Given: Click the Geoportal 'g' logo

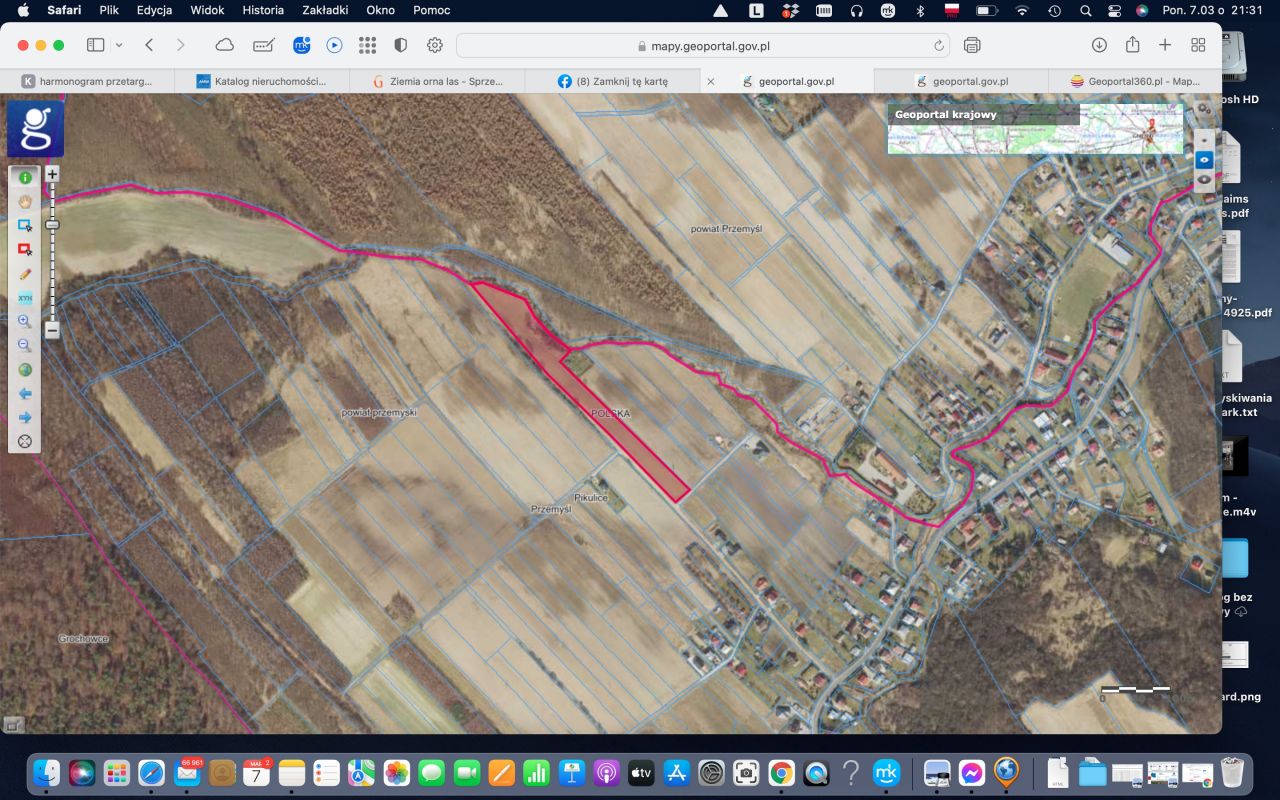Looking at the screenshot, I should [x=35, y=128].
